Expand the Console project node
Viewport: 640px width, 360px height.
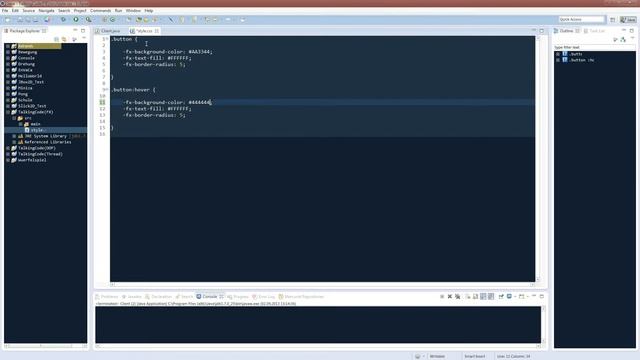coord(8,58)
